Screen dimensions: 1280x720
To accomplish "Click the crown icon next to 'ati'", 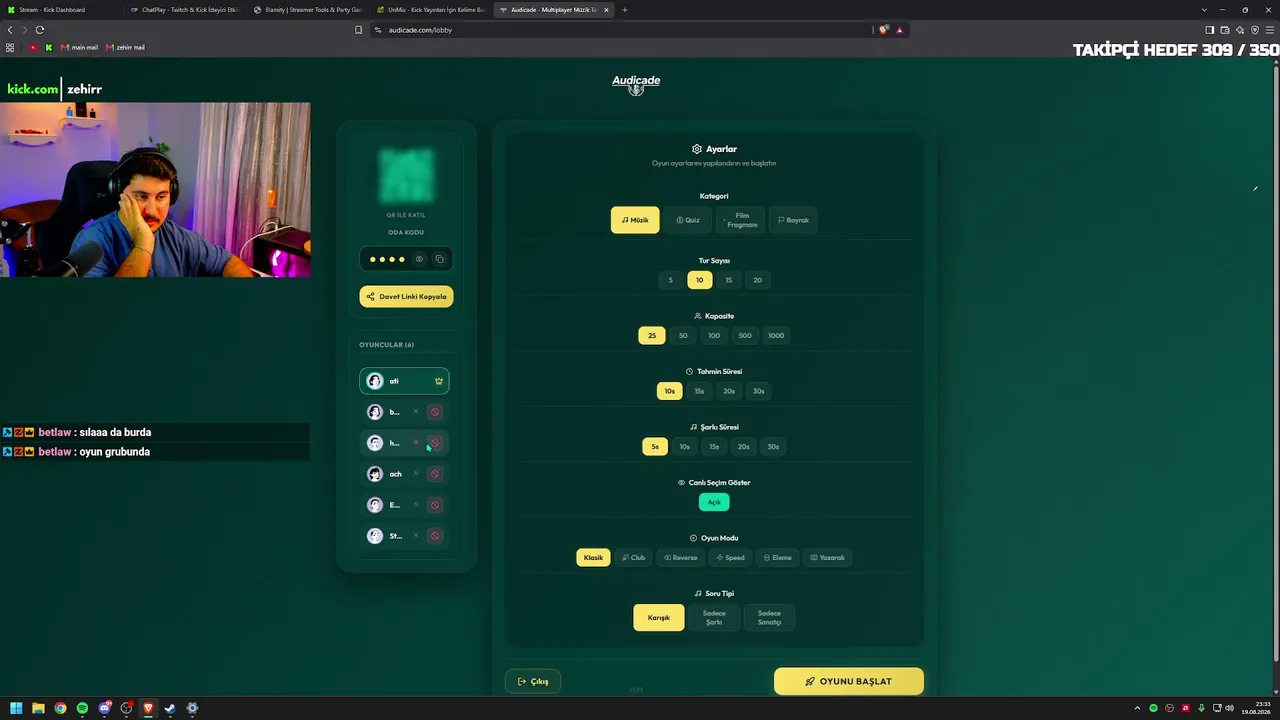I will (438, 381).
